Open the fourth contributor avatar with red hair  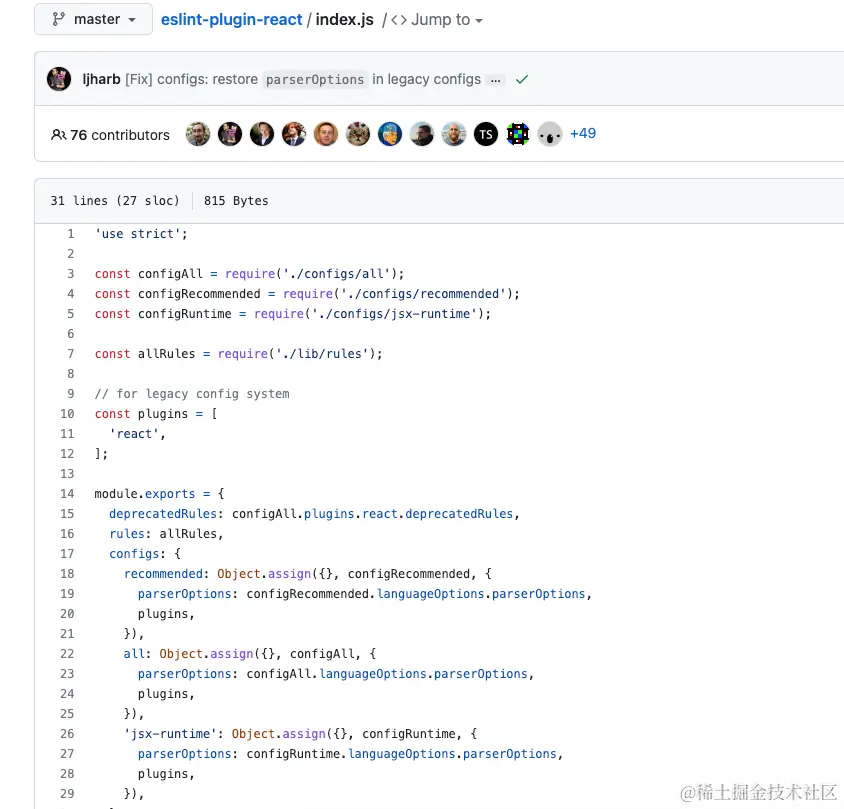coord(294,134)
